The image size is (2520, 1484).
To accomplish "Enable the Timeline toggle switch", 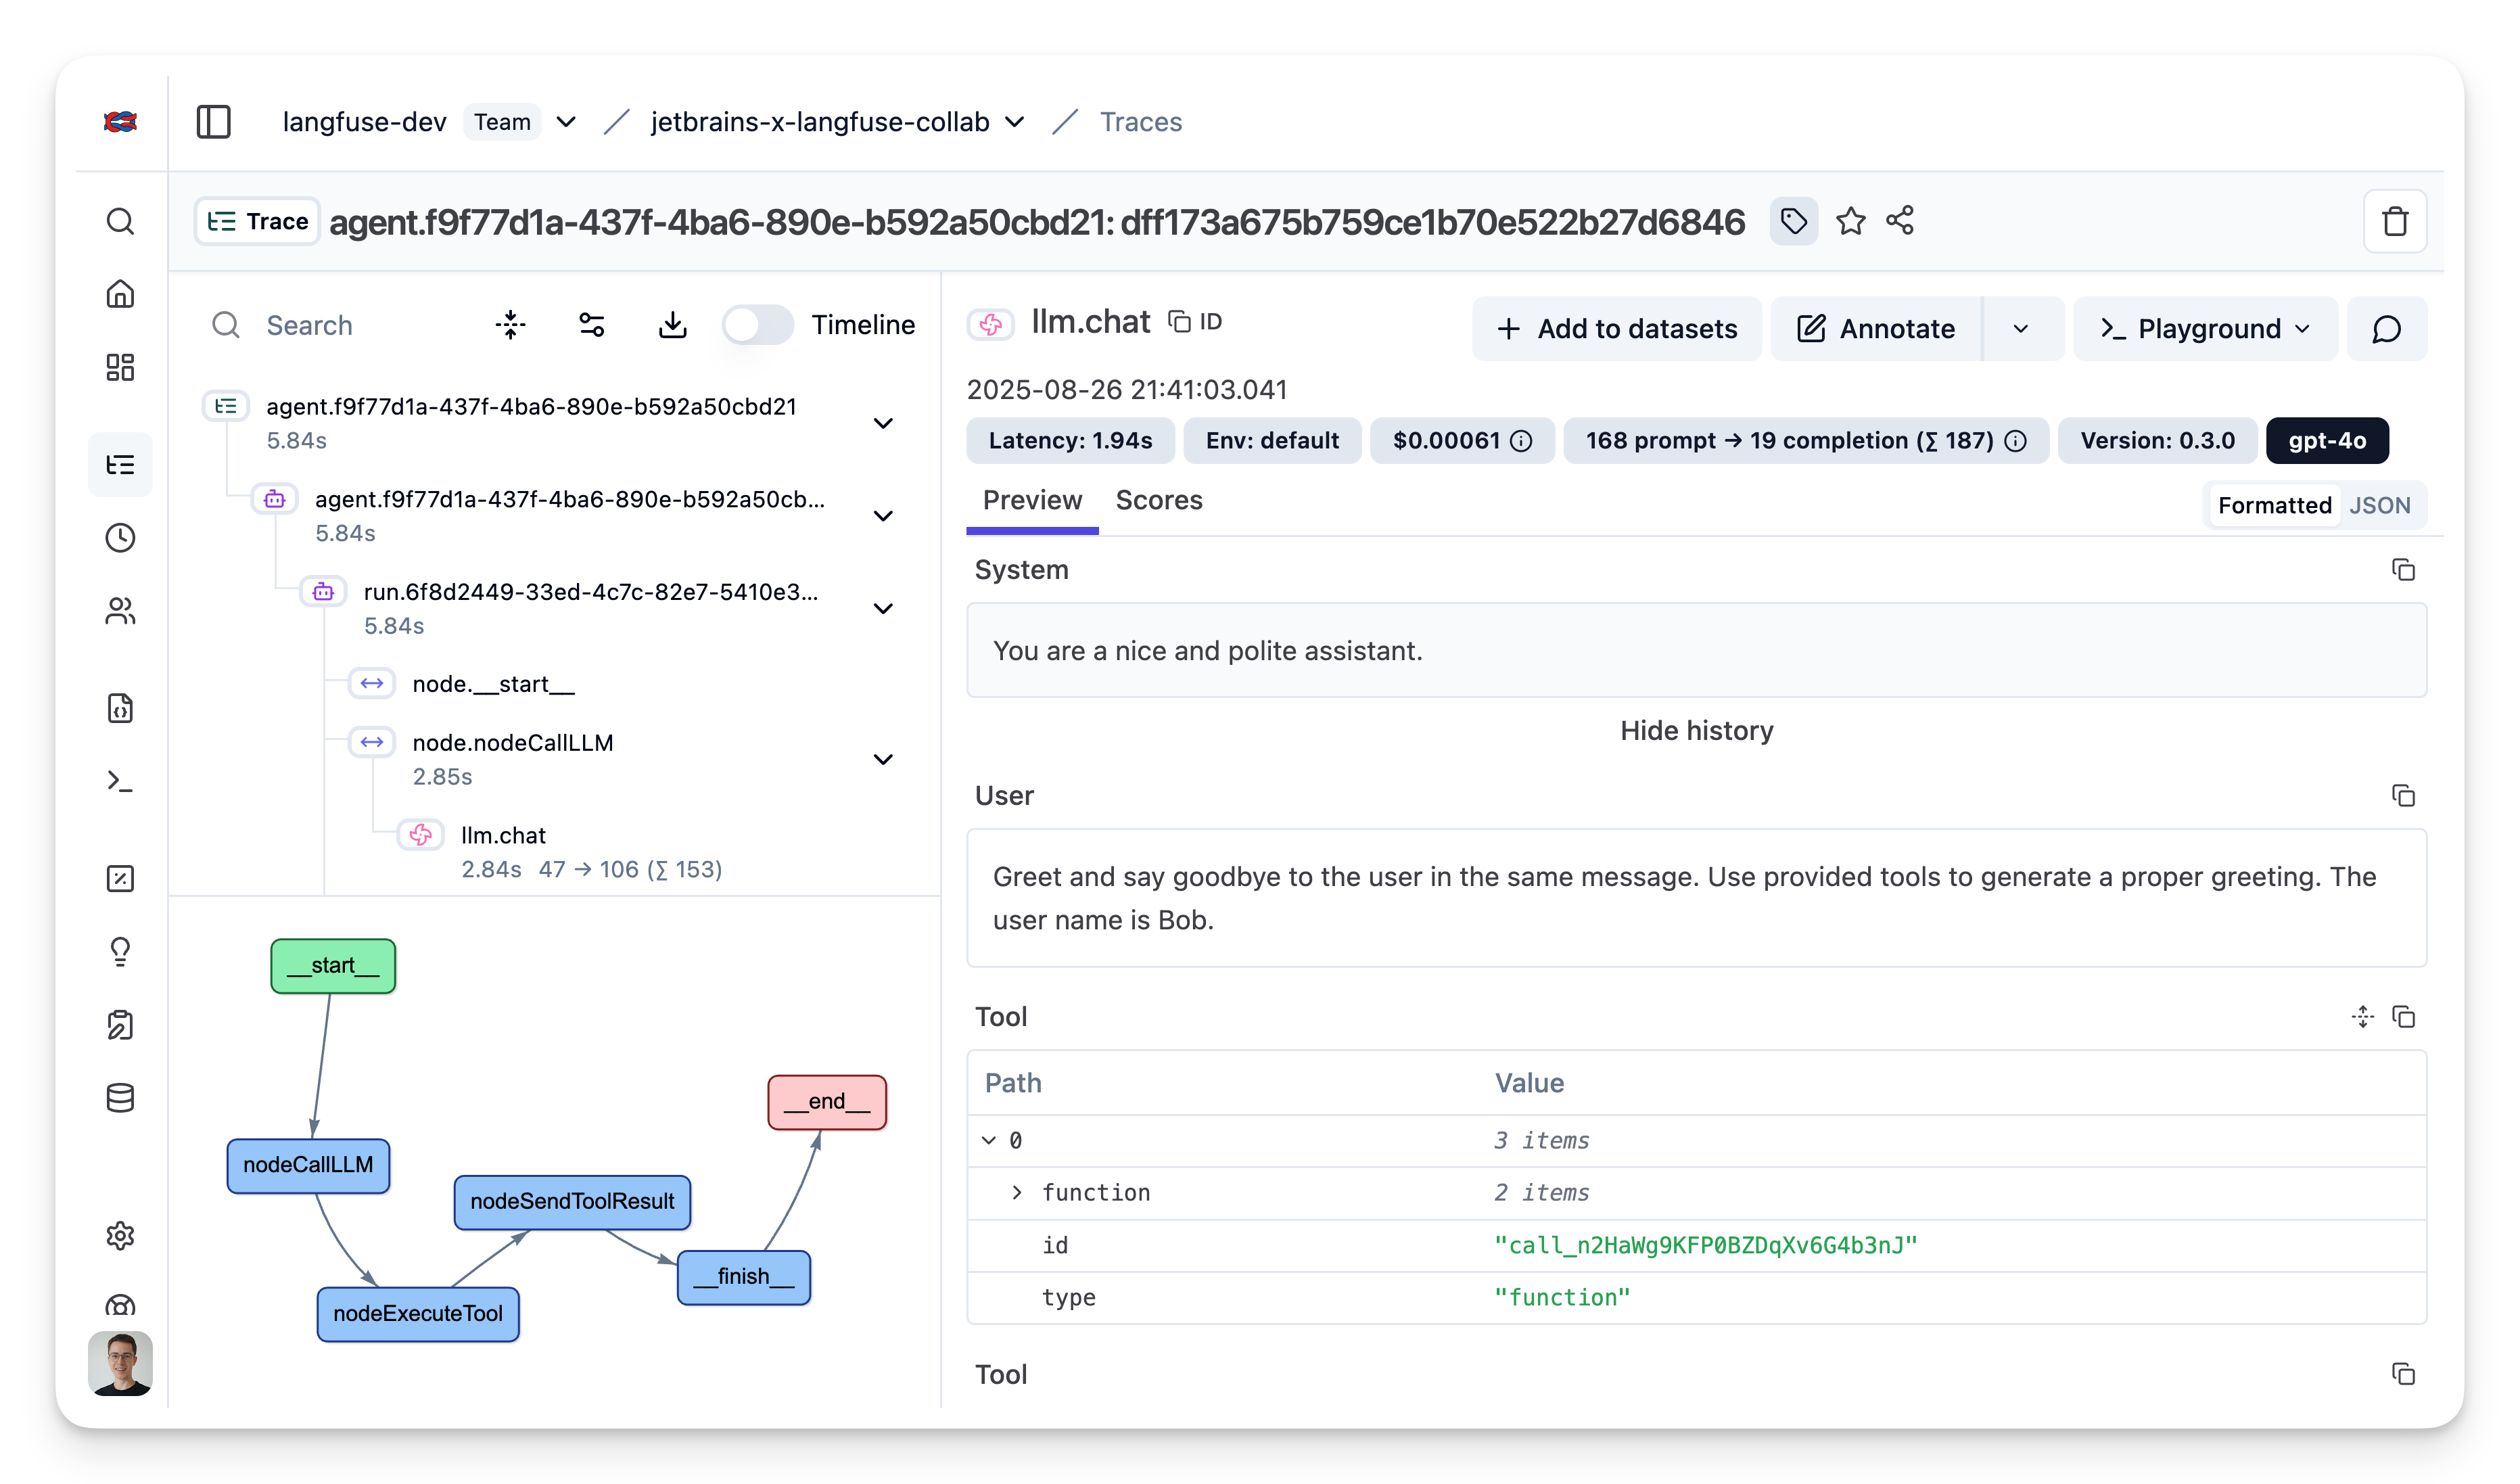I will 757,325.
